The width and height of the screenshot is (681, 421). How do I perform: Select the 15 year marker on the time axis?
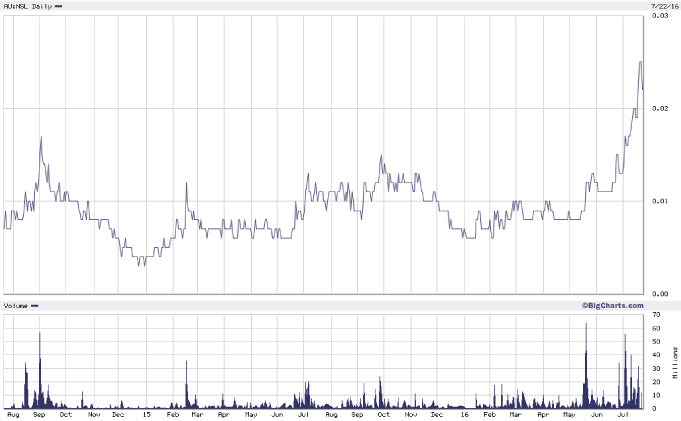(147, 413)
